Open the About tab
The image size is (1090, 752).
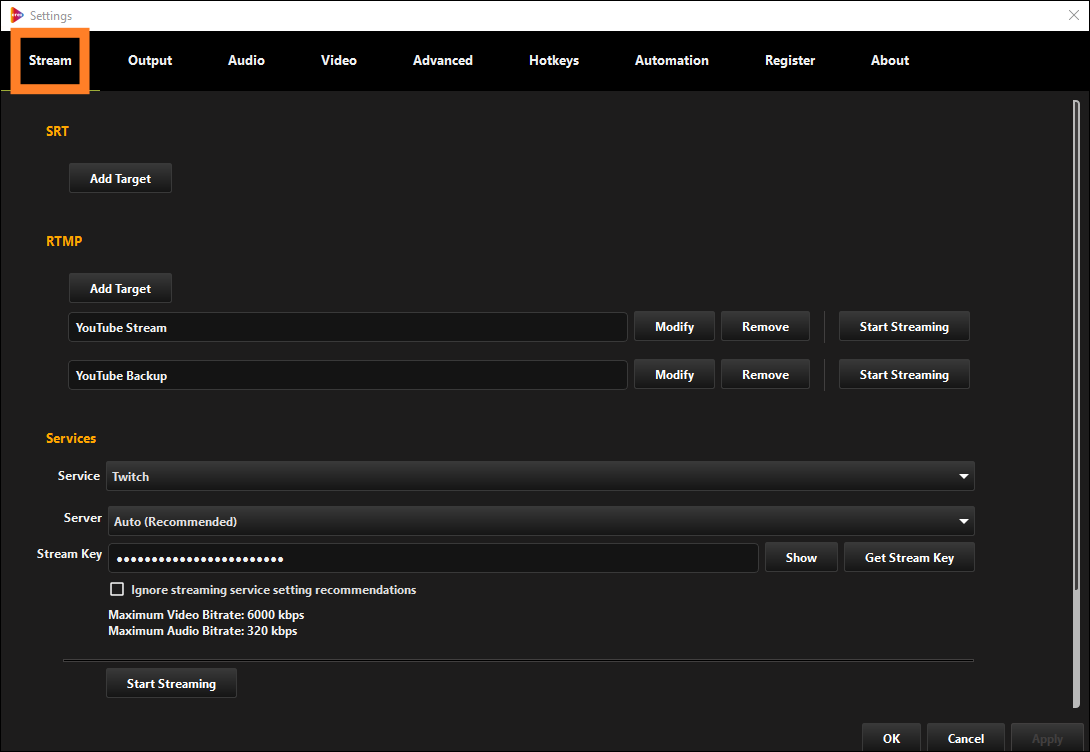890,60
